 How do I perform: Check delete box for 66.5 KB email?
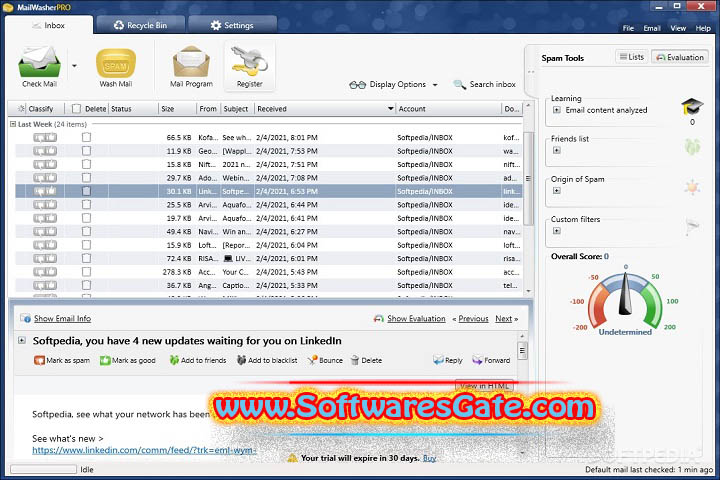[86, 137]
